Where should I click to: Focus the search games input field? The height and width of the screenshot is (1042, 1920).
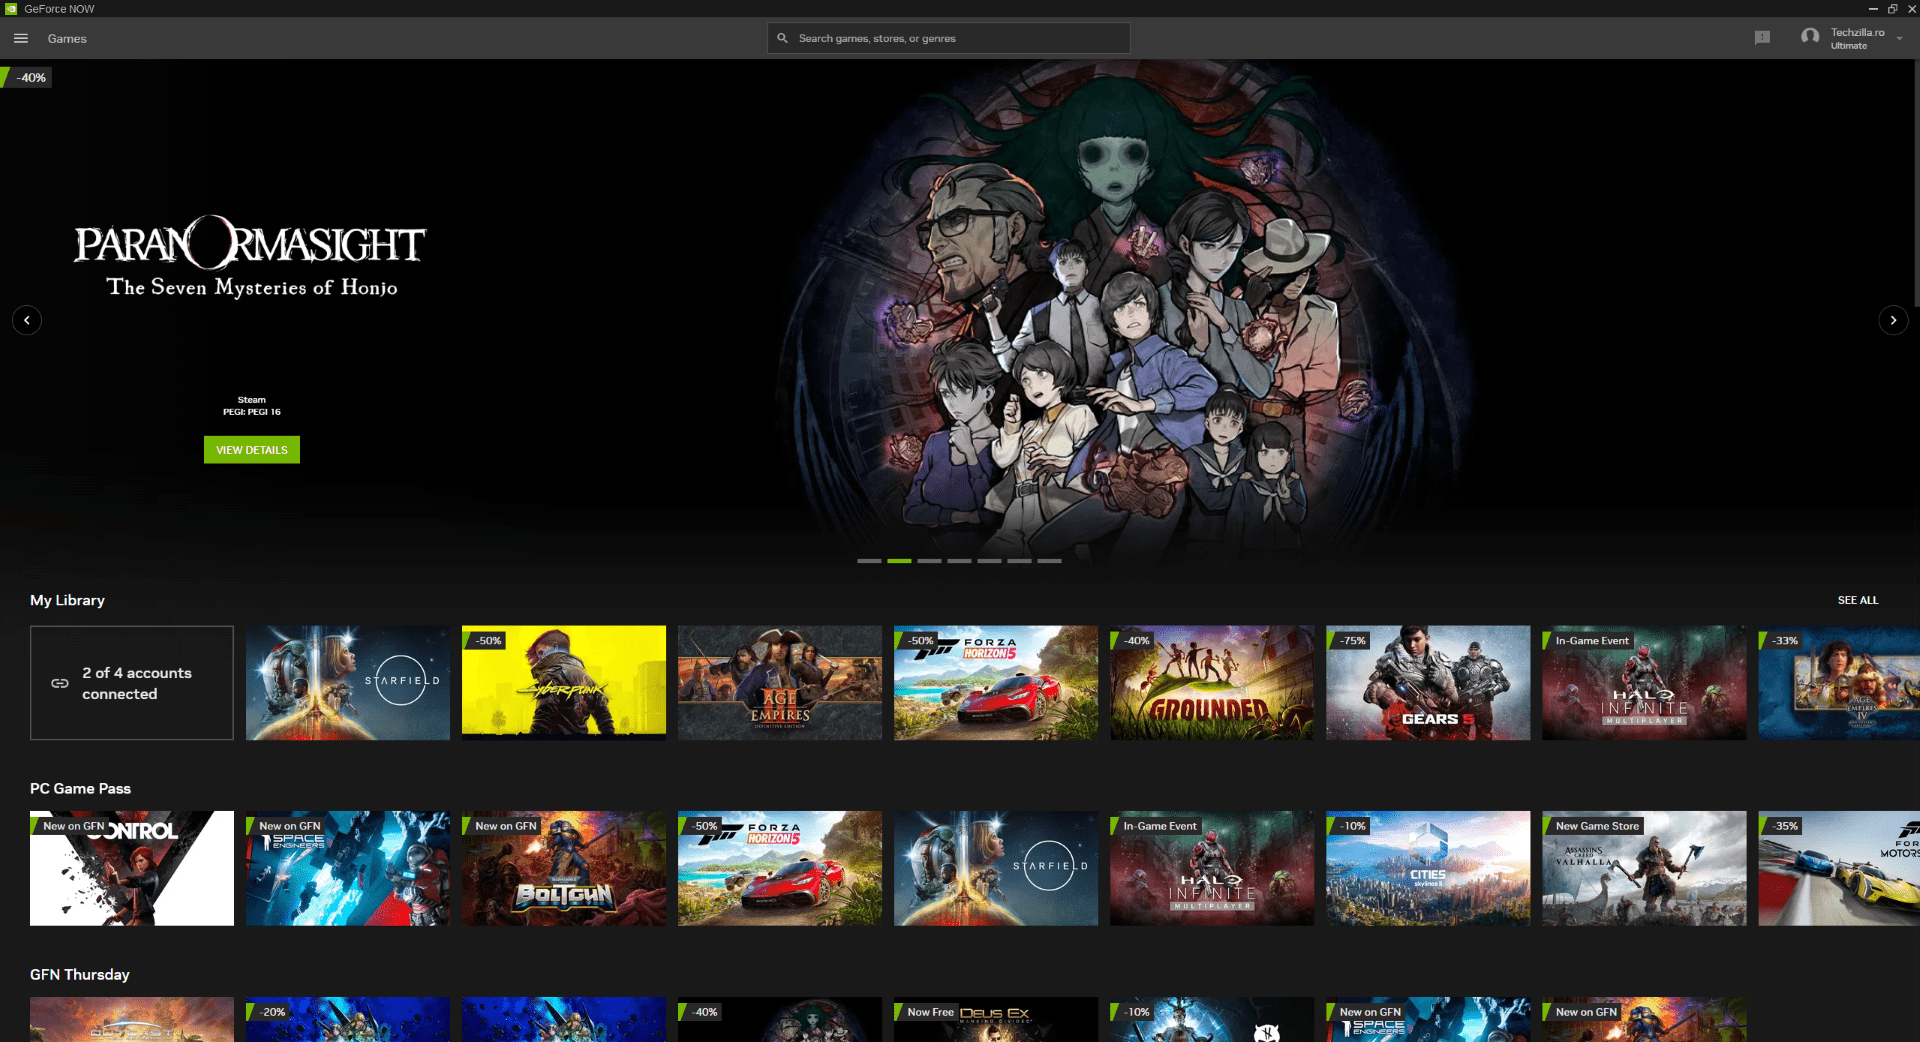(949, 38)
